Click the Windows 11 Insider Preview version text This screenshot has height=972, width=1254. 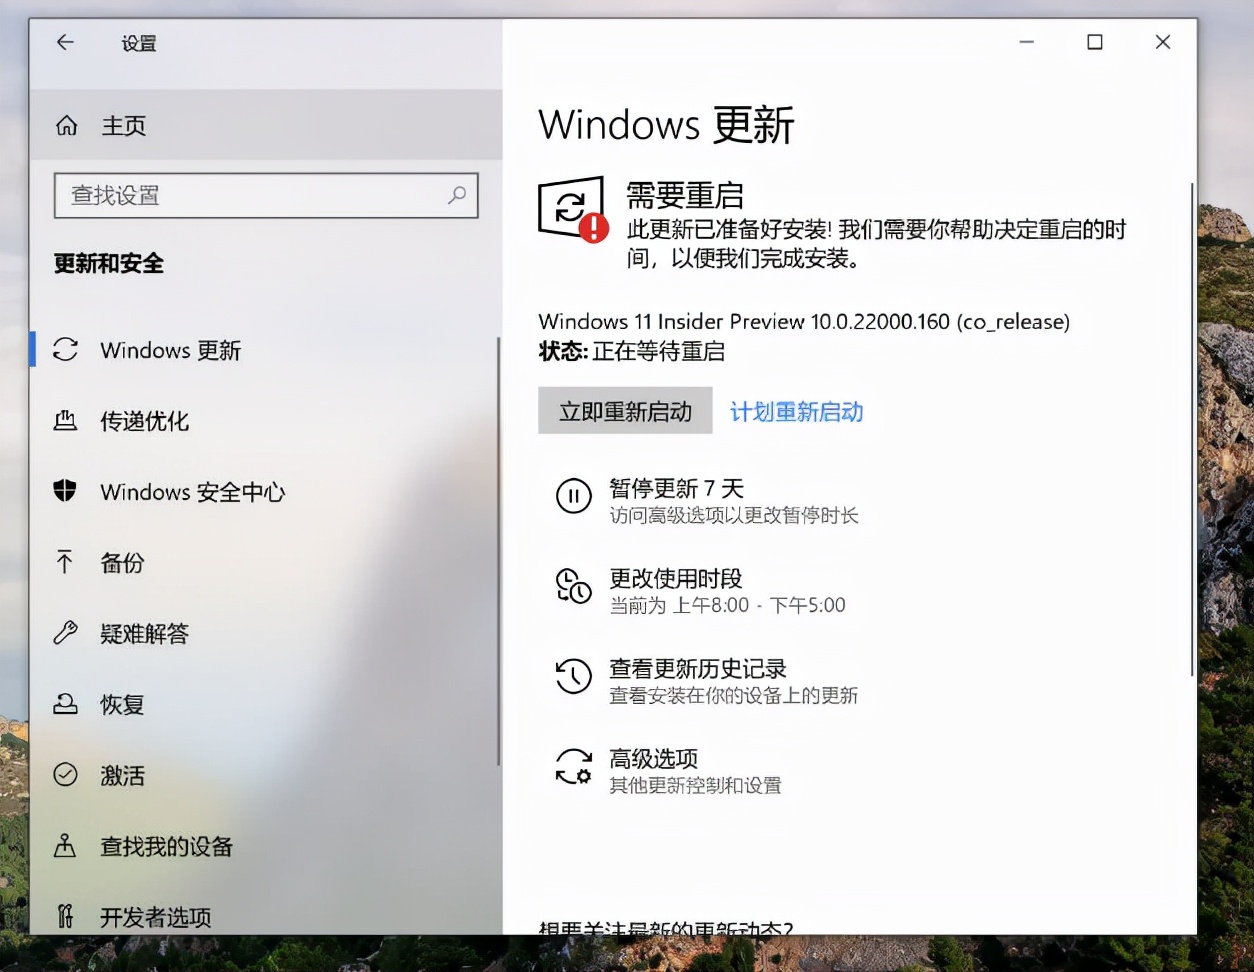[x=804, y=321]
